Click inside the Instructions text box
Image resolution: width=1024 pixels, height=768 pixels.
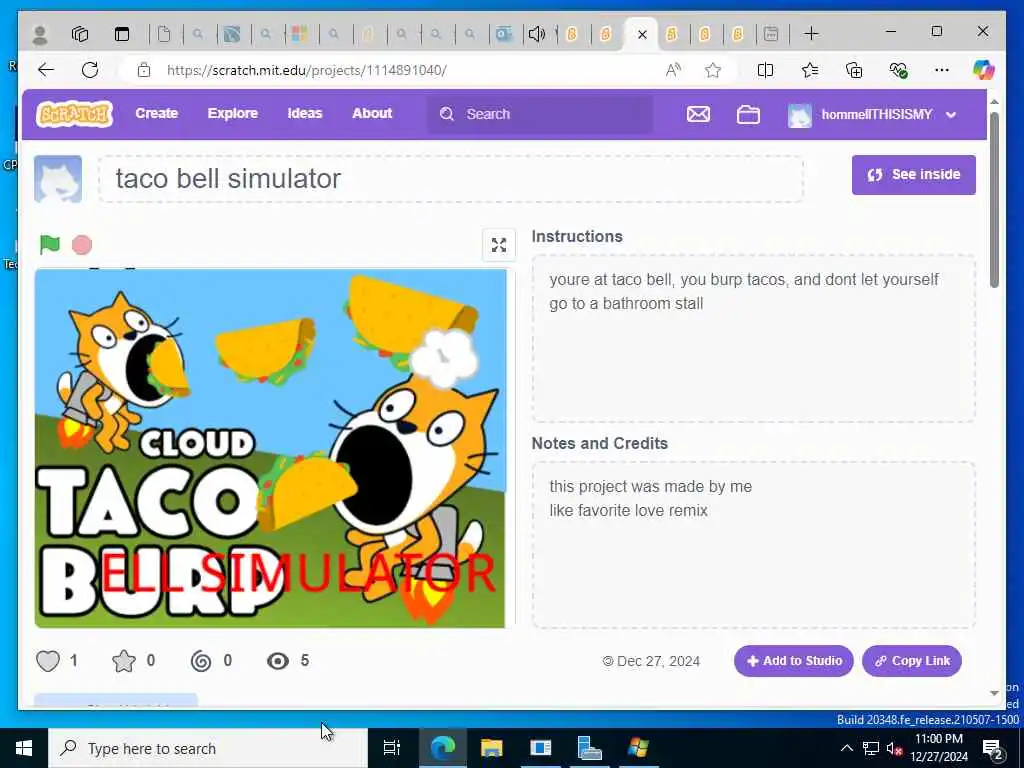(754, 338)
